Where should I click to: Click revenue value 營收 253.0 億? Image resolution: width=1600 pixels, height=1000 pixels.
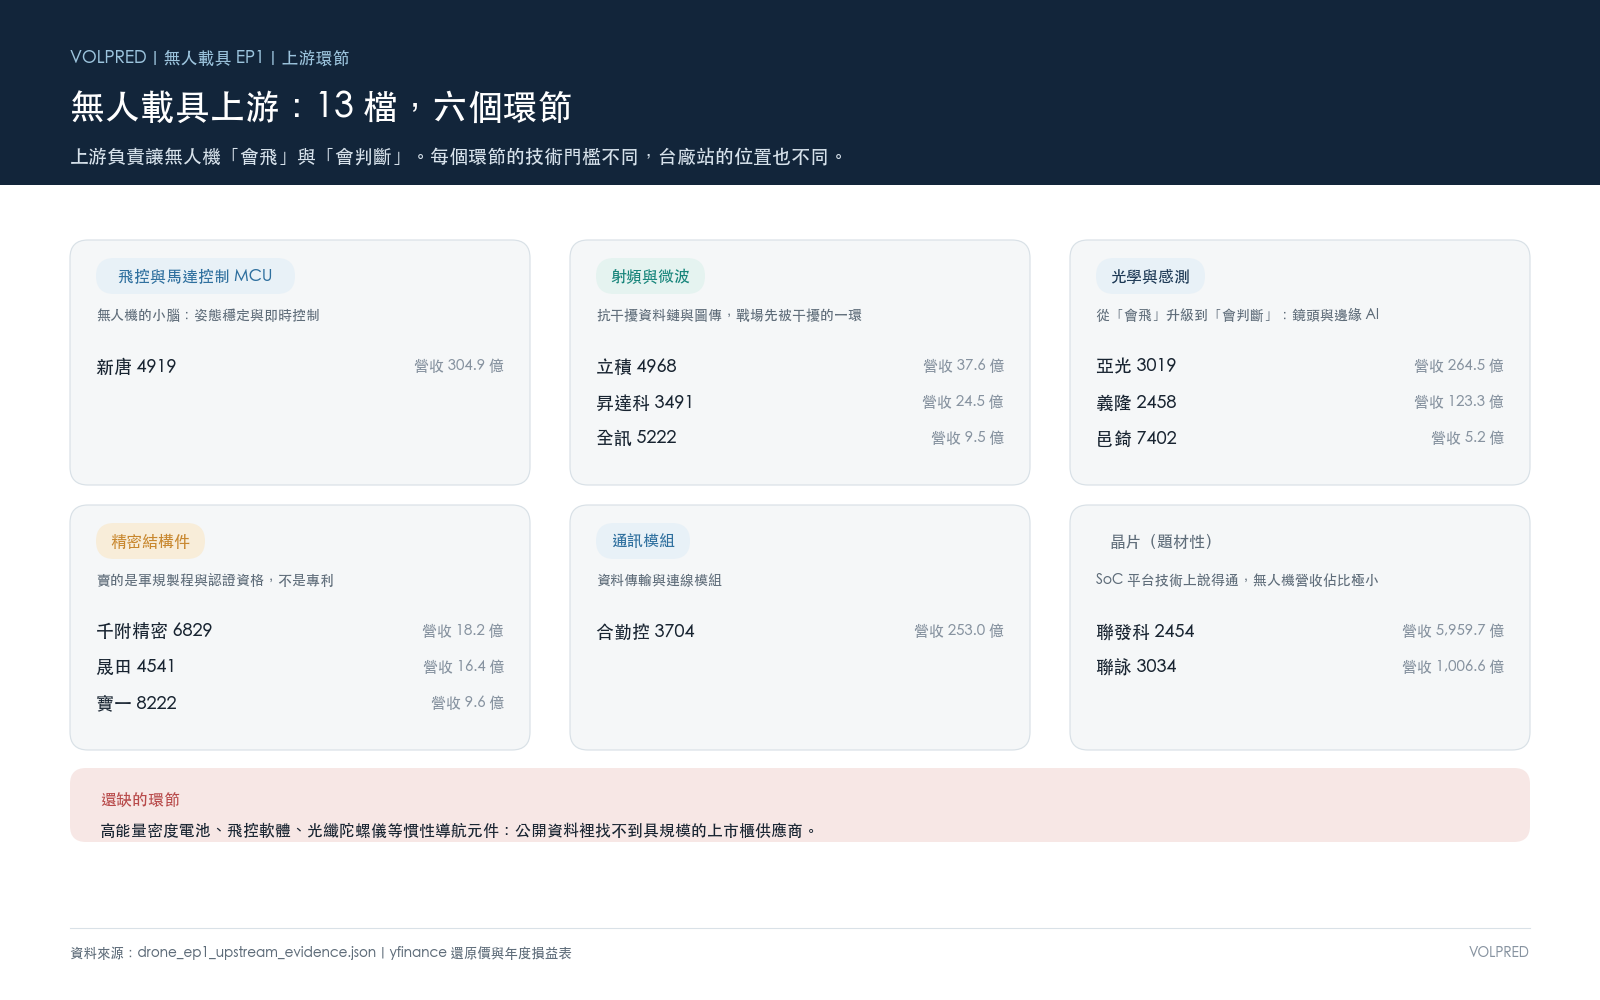[x=959, y=631]
